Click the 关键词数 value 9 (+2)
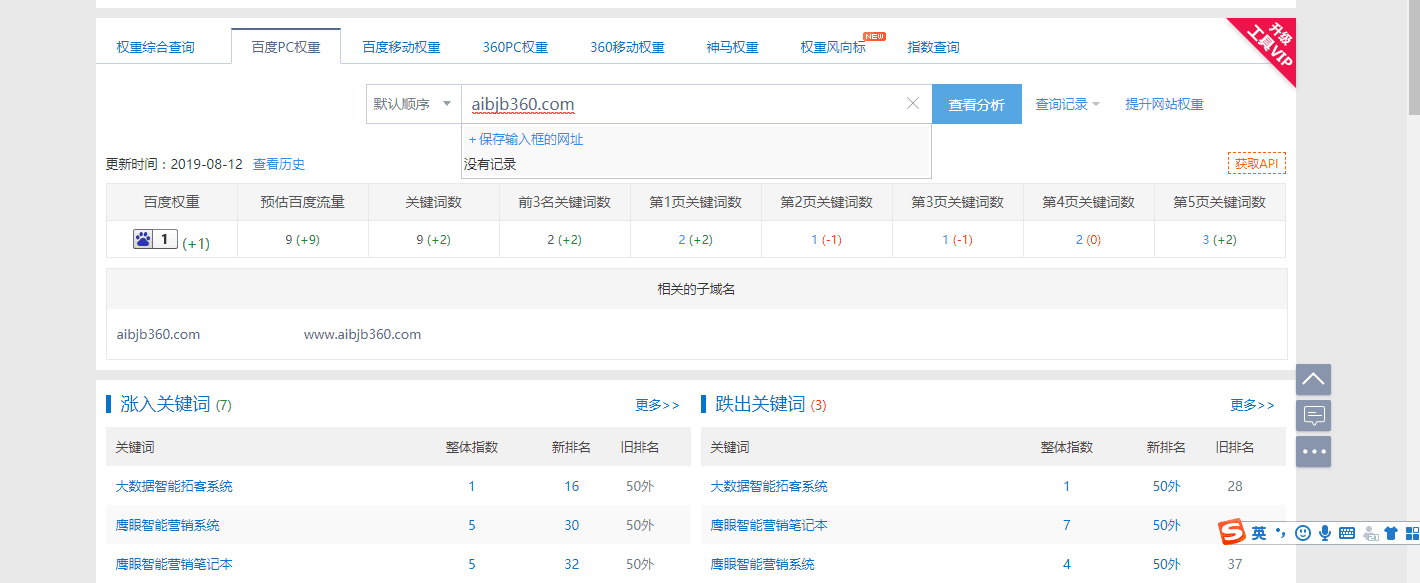 pos(434,240)
